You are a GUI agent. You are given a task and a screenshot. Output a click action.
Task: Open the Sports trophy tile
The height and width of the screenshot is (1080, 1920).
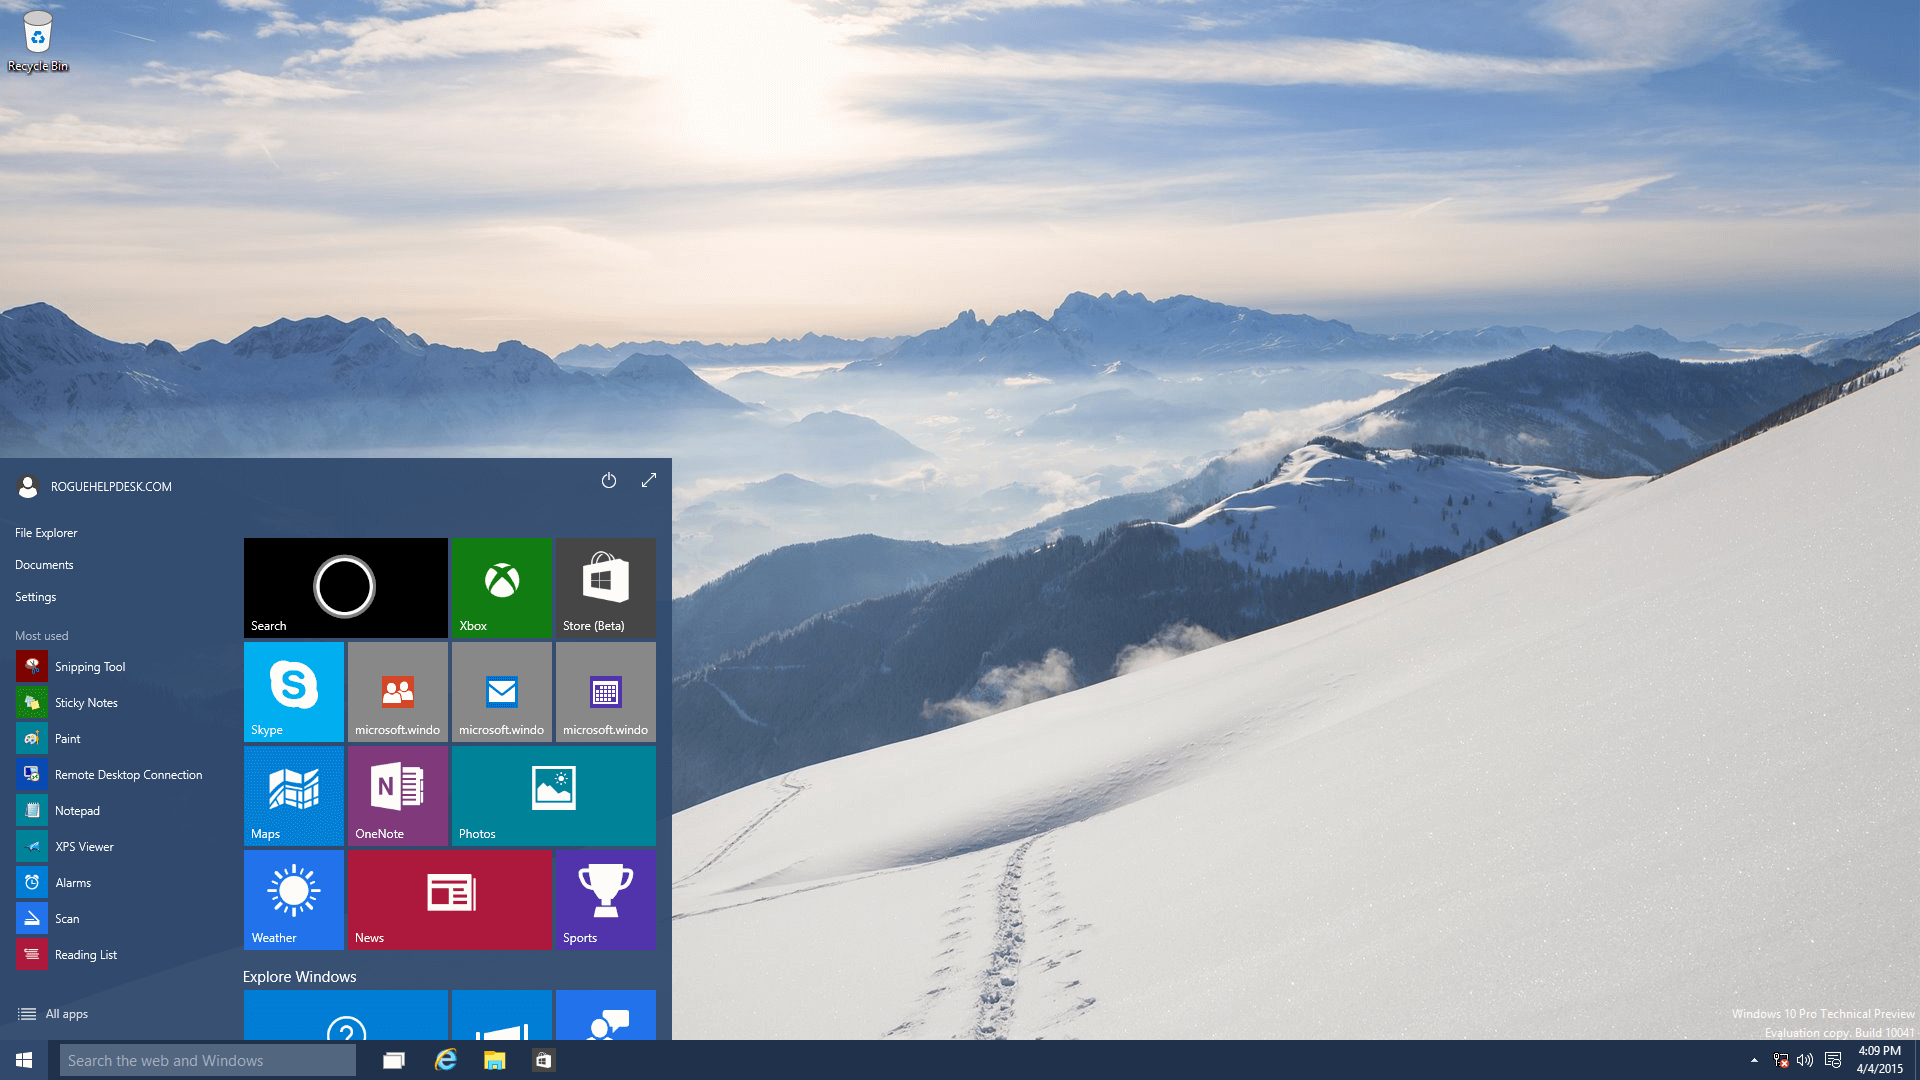click(x=605, y=899)
